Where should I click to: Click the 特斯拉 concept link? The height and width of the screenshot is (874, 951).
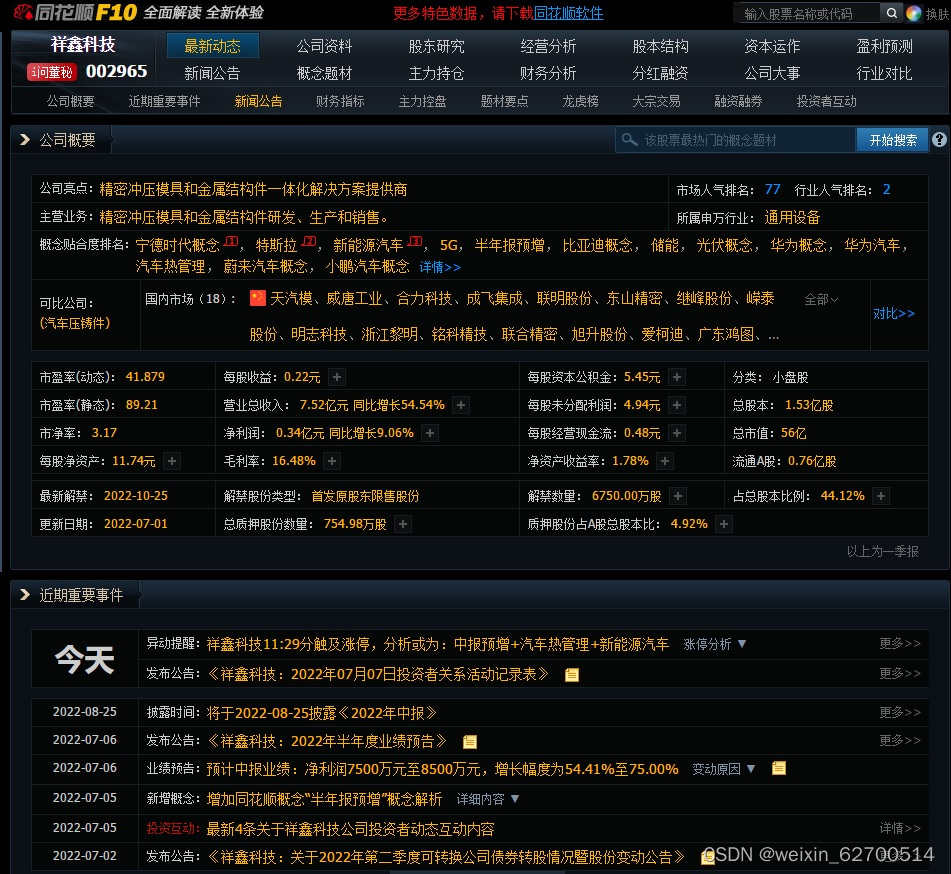(277, 245)
